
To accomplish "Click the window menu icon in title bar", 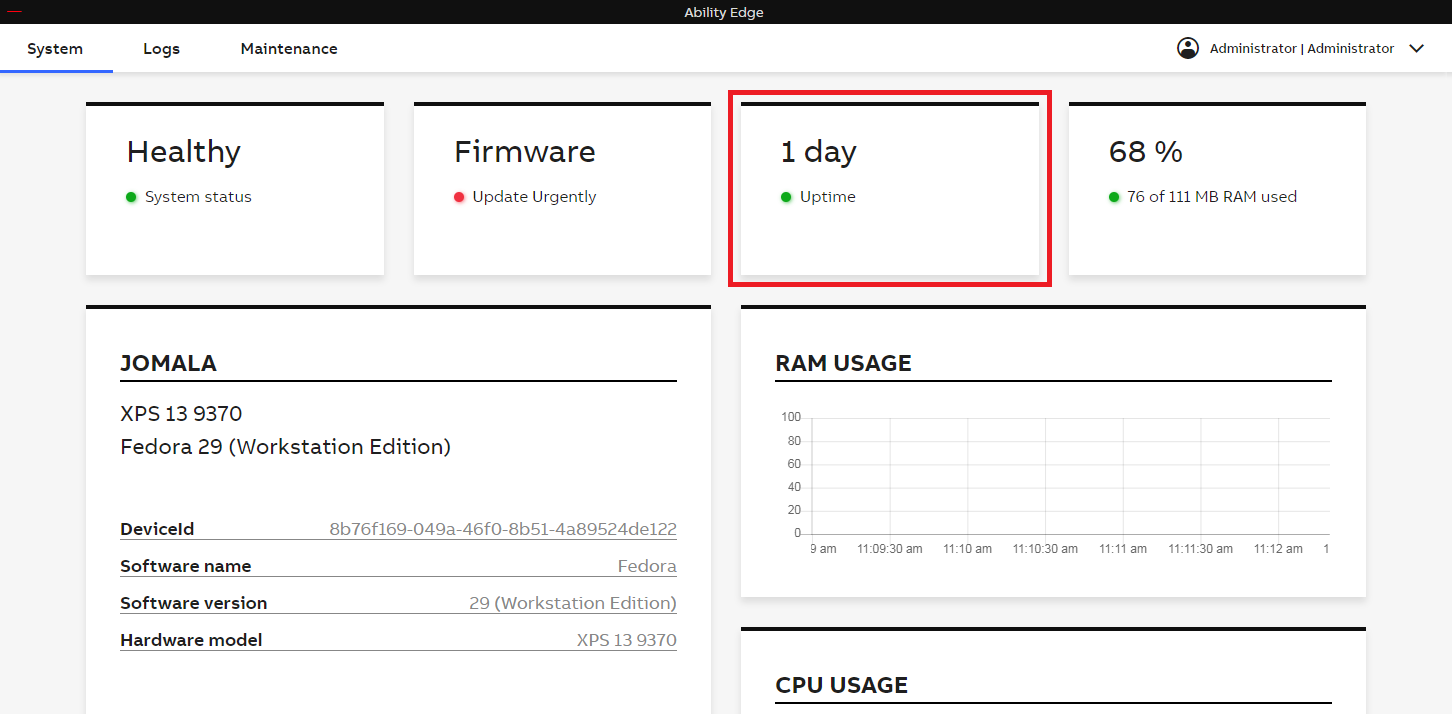I will 14,11.
